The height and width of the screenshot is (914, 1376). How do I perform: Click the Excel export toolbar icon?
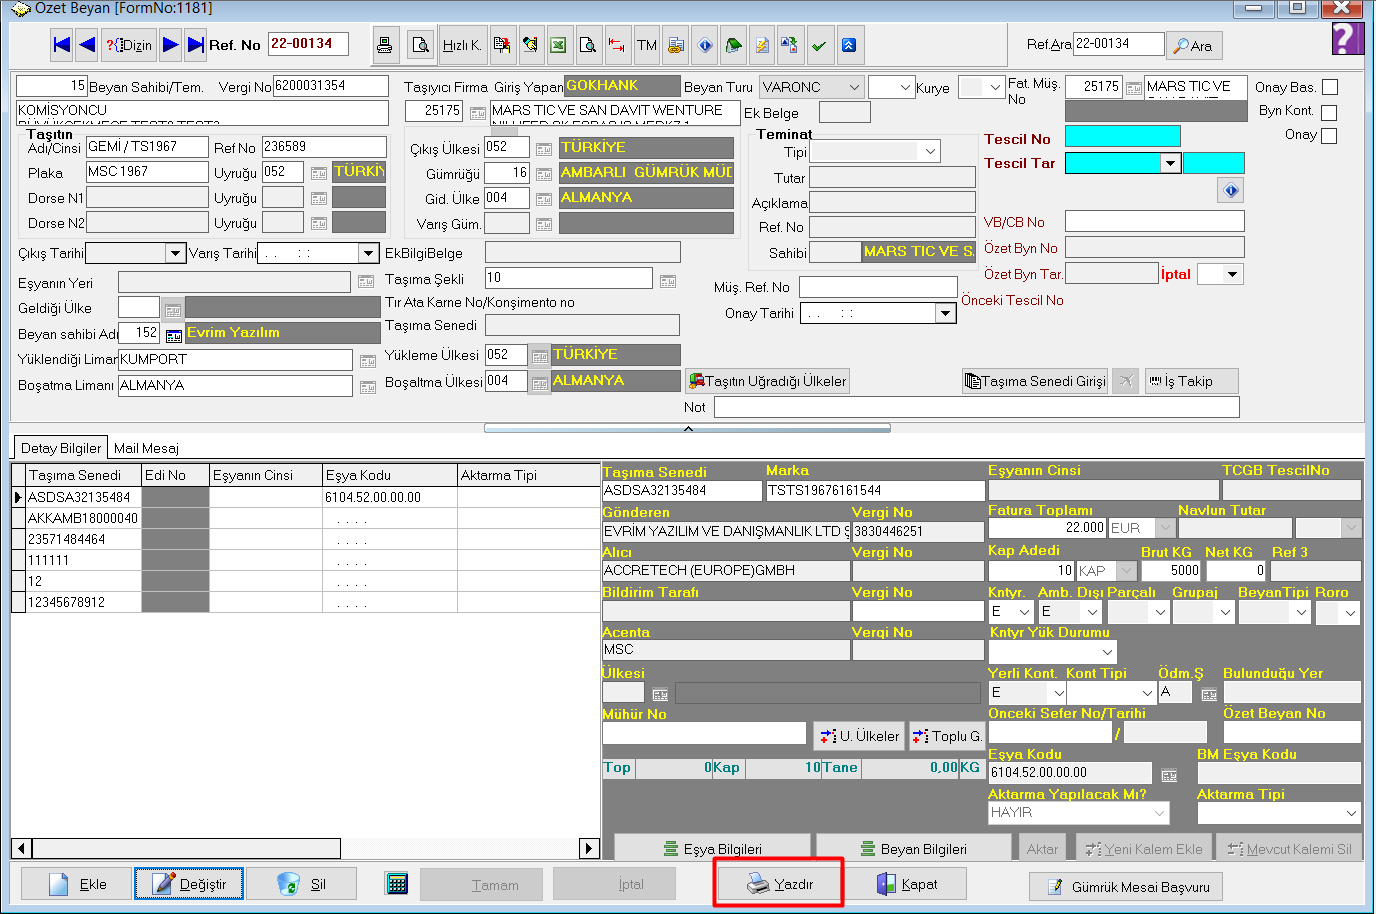(x=559, y=45)
